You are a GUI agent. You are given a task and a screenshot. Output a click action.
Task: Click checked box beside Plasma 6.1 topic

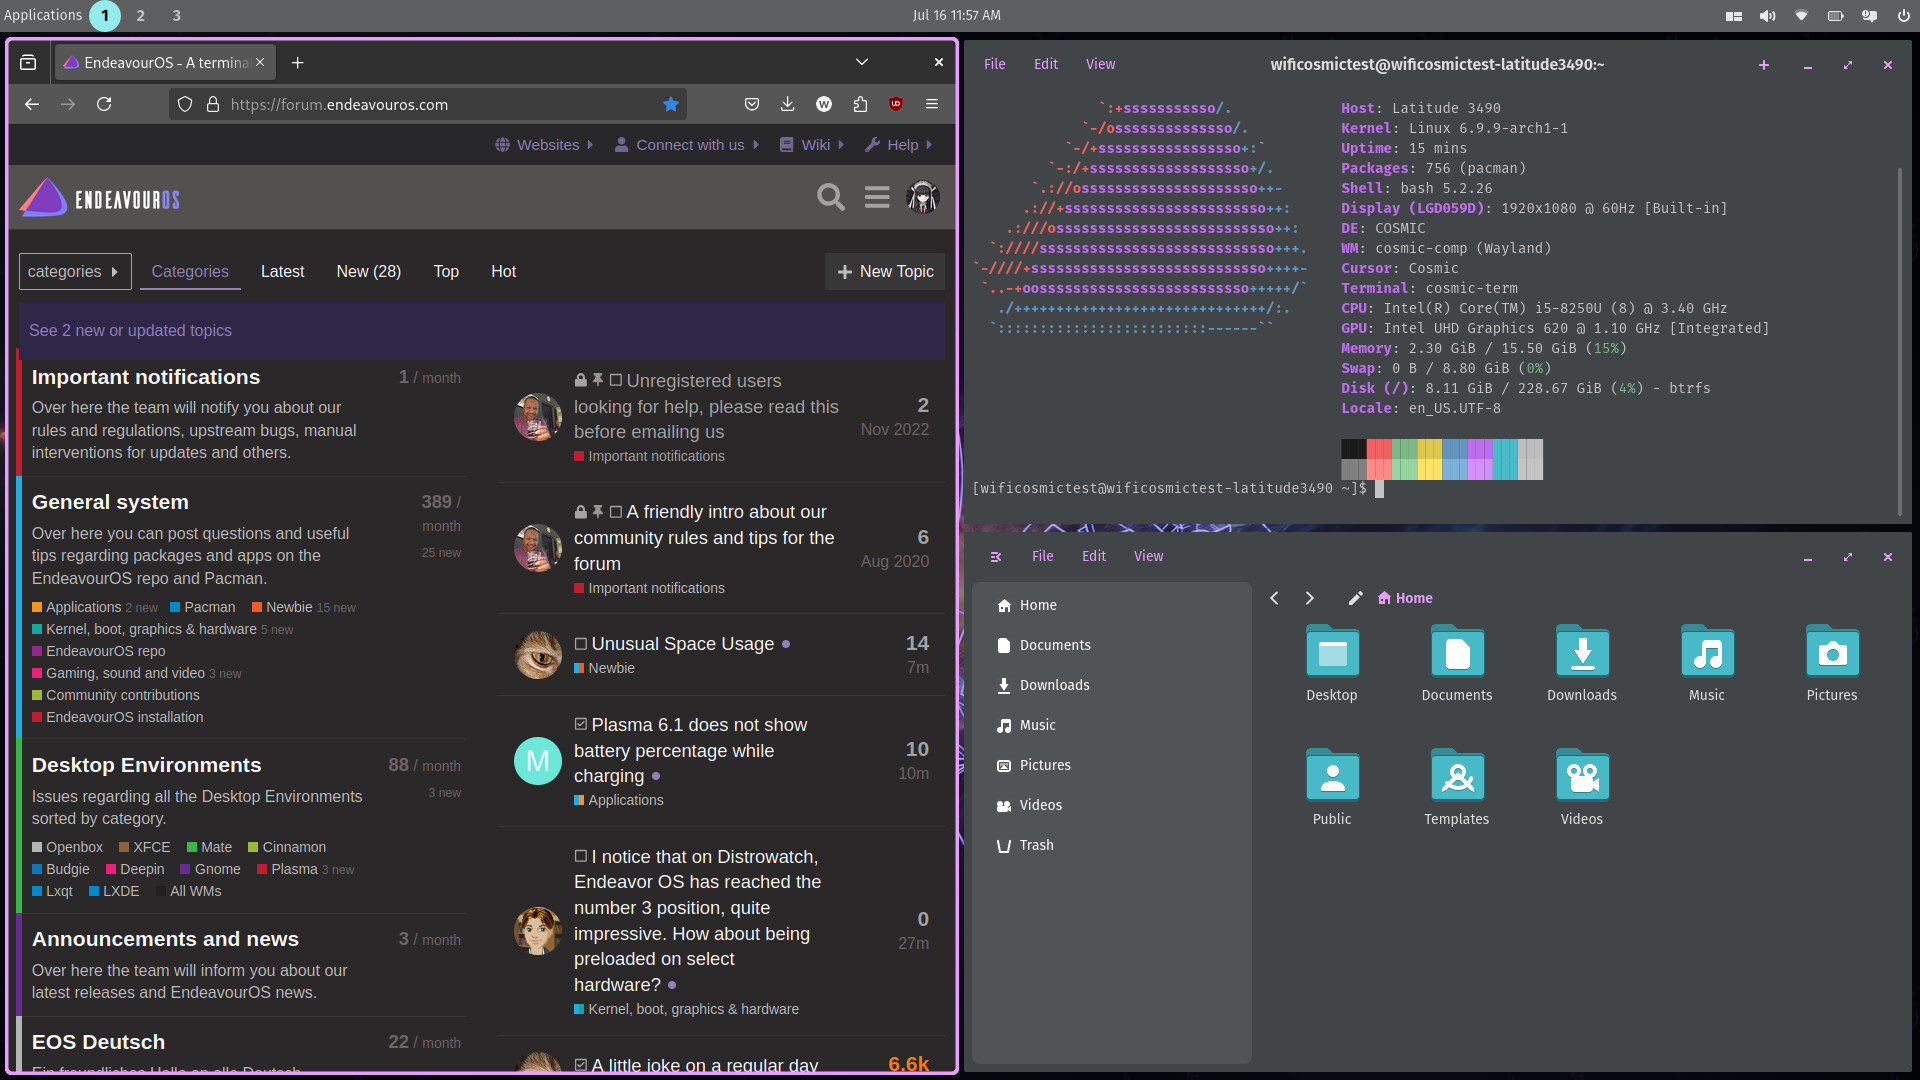pos(581,724)
